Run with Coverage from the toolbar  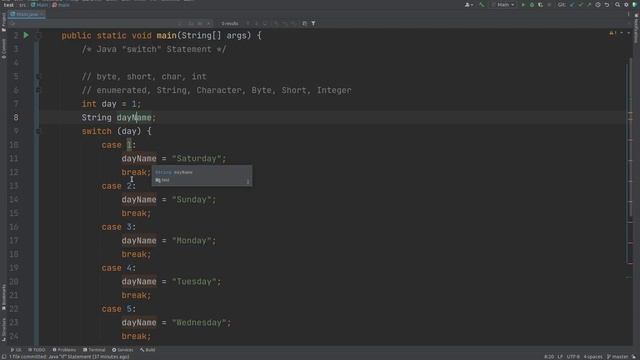click(x=540, y=5)
